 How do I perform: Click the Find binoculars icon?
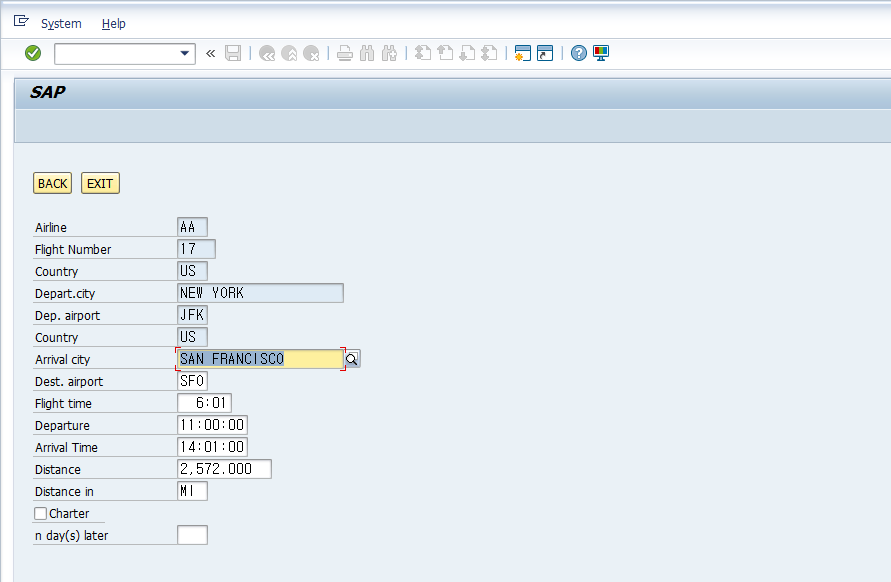367,53
